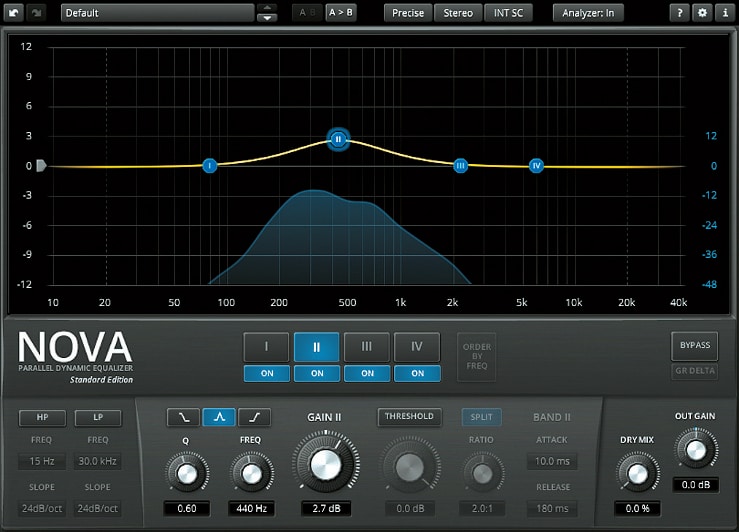
Task: Toggle GR DELTA button
Action: 695,371
